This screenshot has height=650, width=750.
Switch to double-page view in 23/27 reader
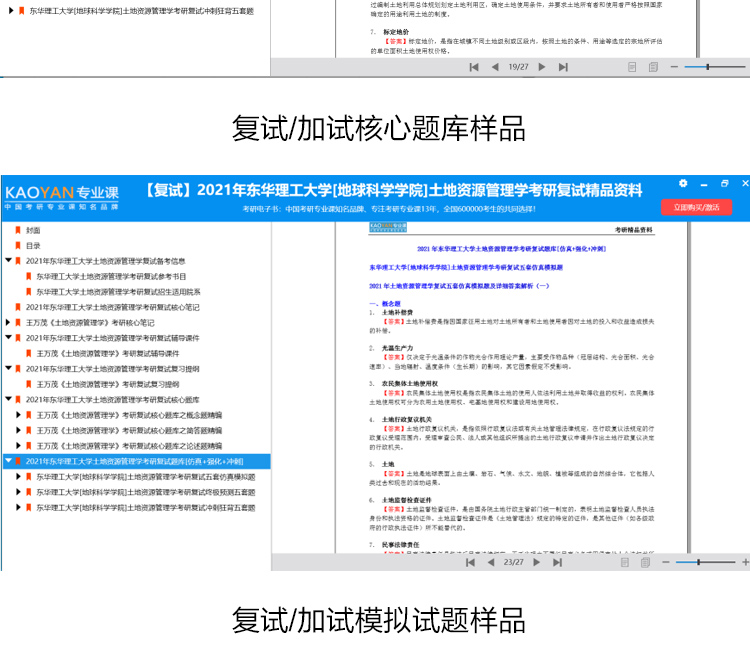click(x=645, y=562)
